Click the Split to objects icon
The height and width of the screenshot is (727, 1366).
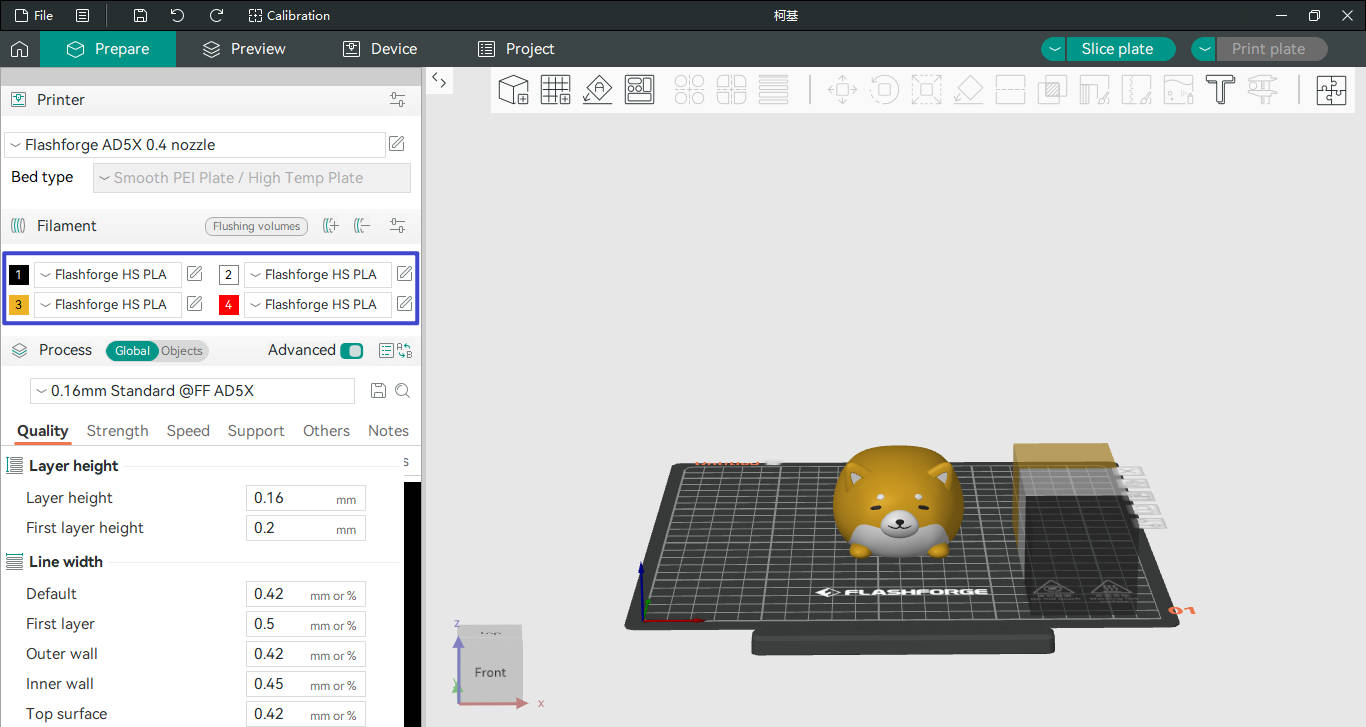click(x=689, y=90)
